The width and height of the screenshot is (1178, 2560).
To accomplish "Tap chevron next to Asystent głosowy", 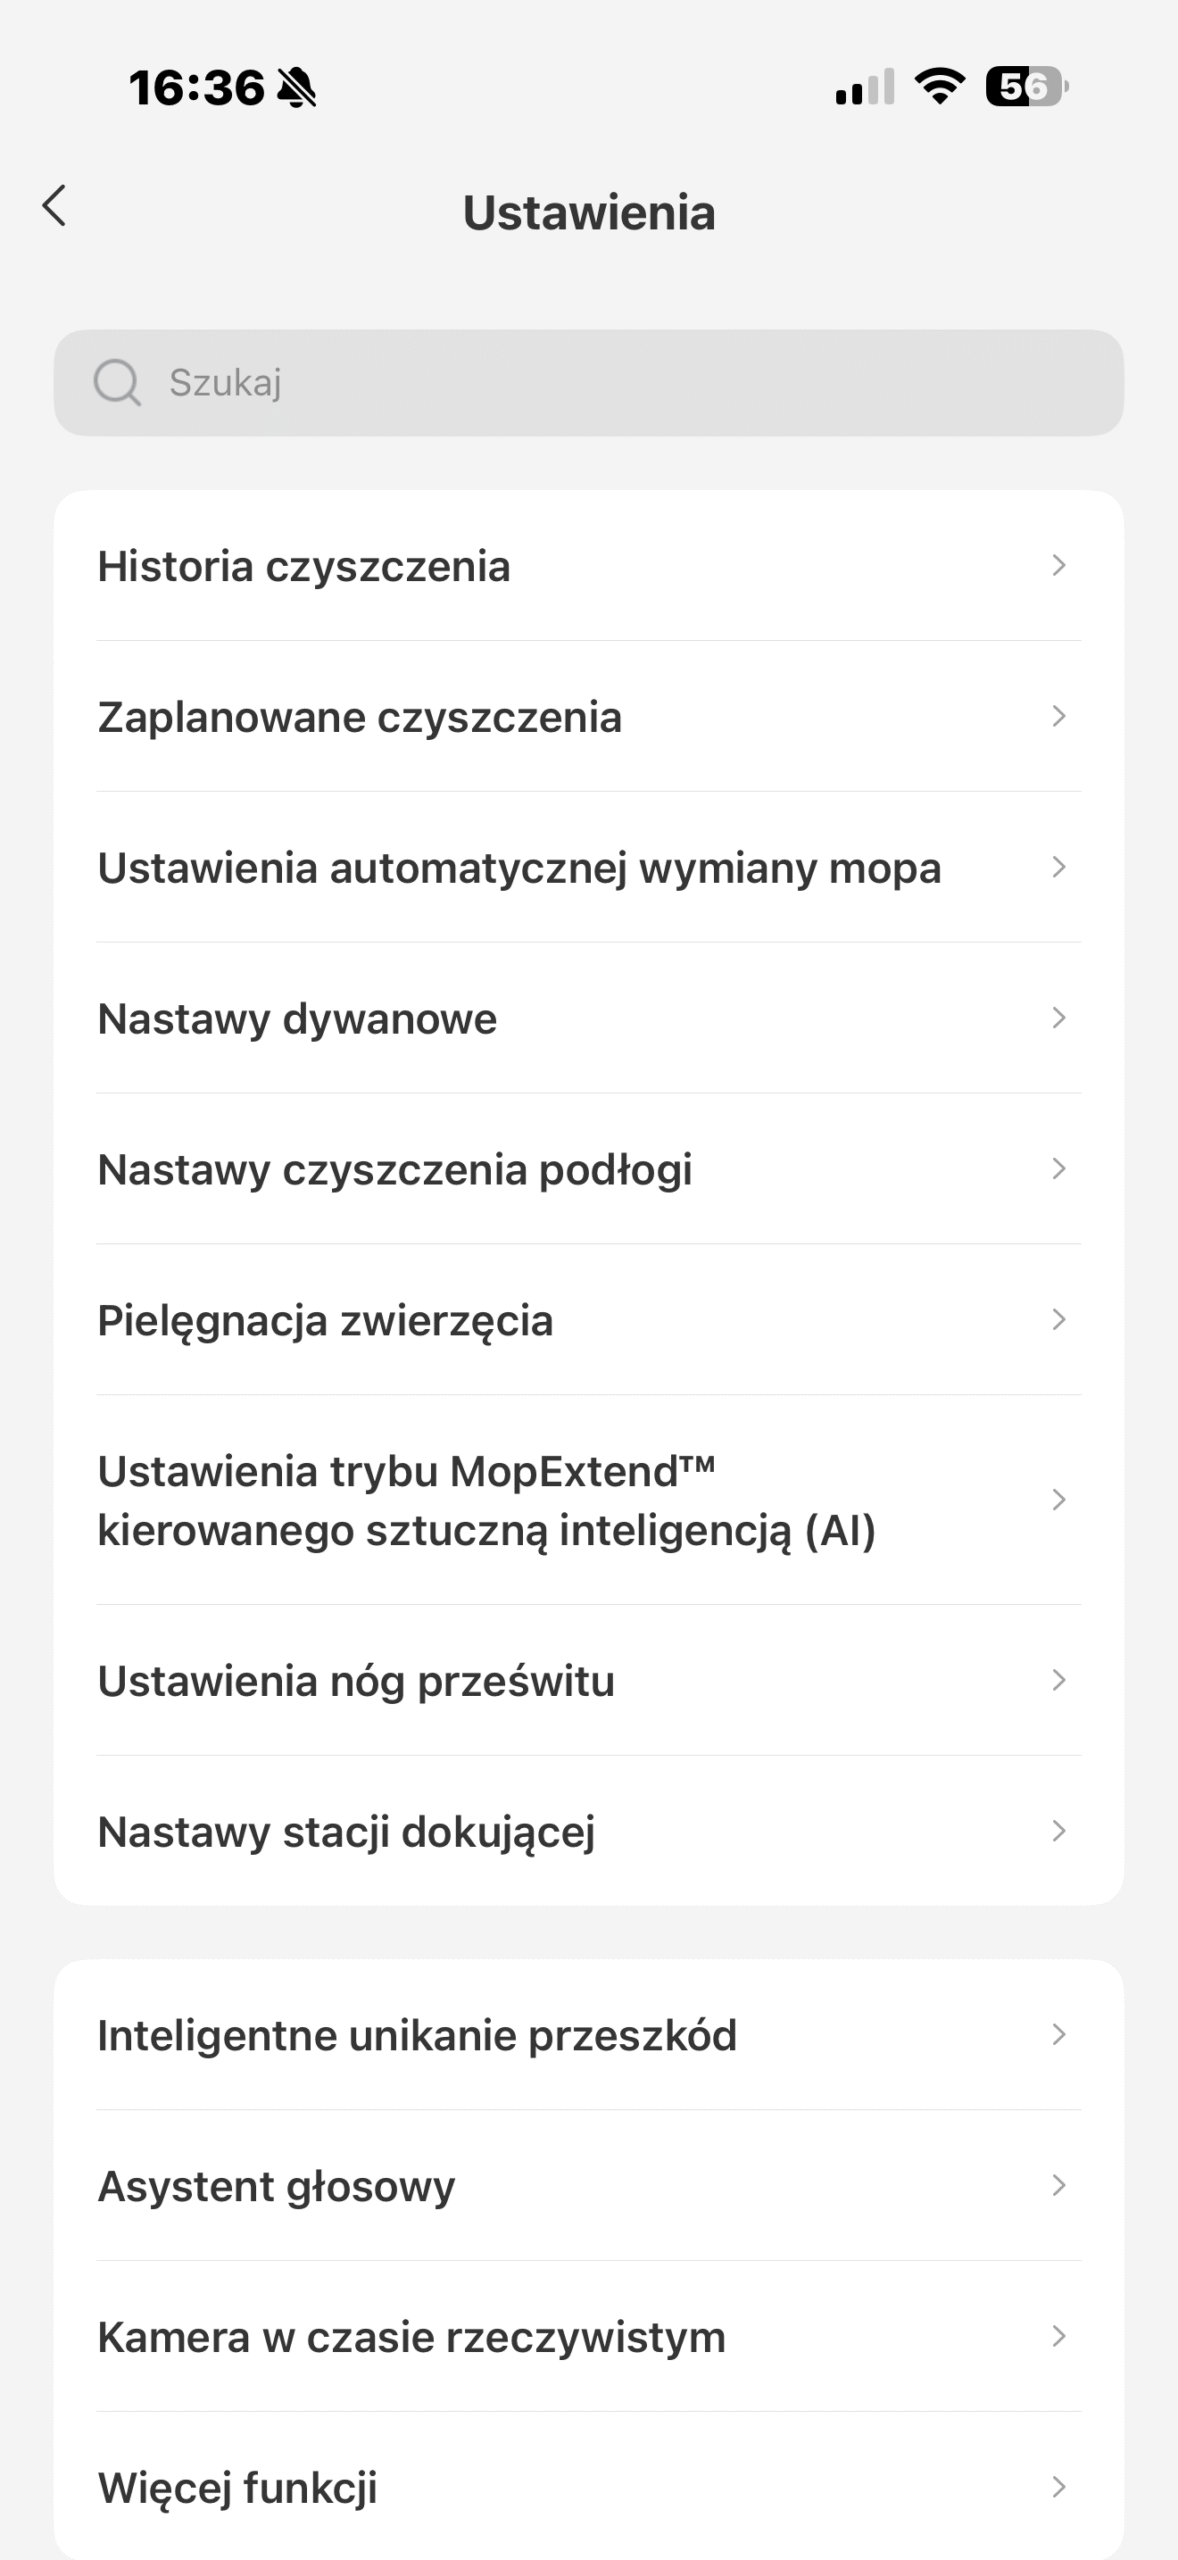I will (1059, 2186).
